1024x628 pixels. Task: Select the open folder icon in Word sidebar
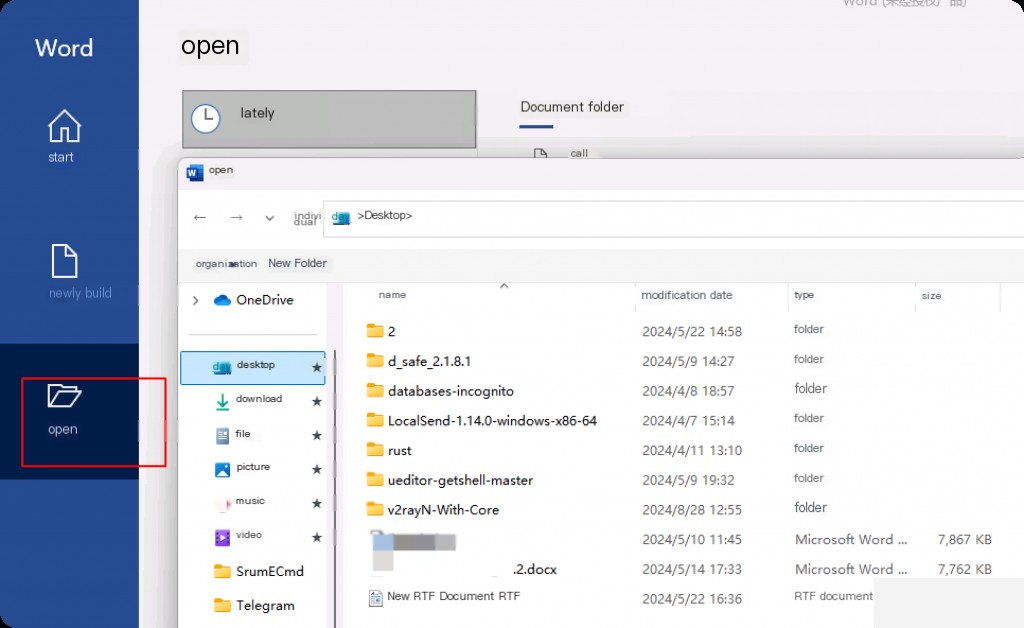63,396
